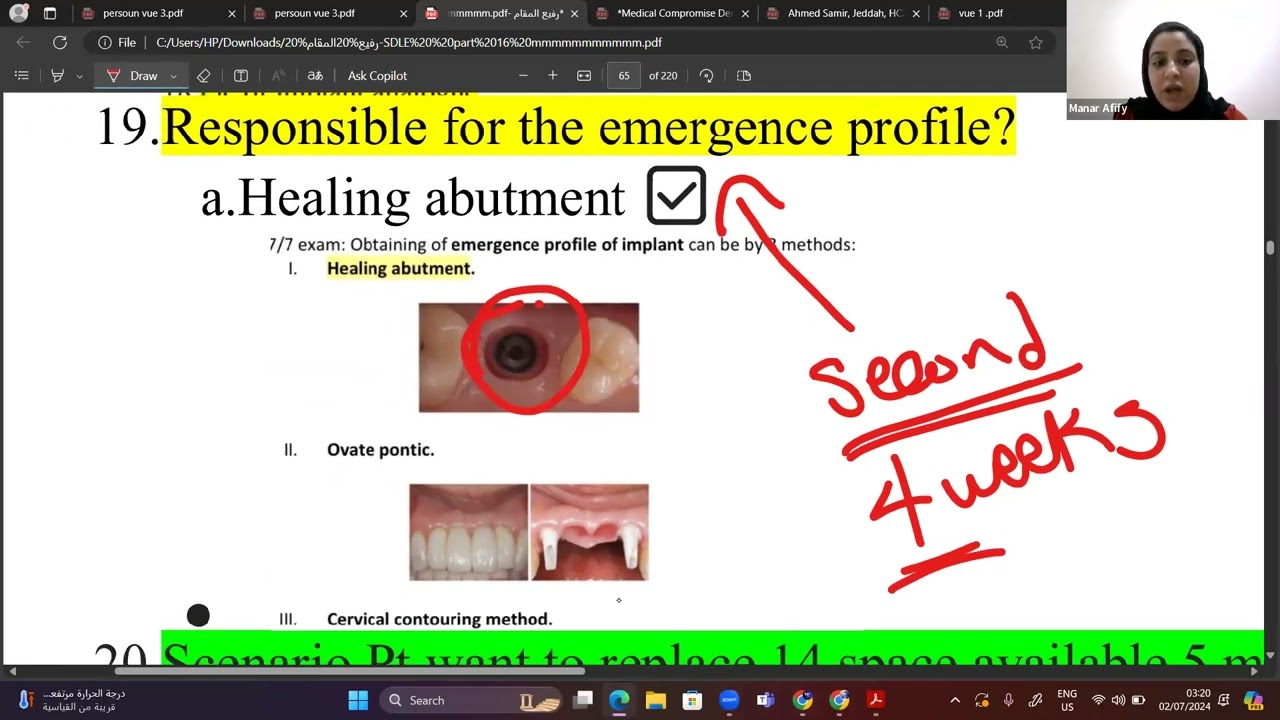Add this page to favorites star
The image size is (1280, 720).
pos(1036,42)
